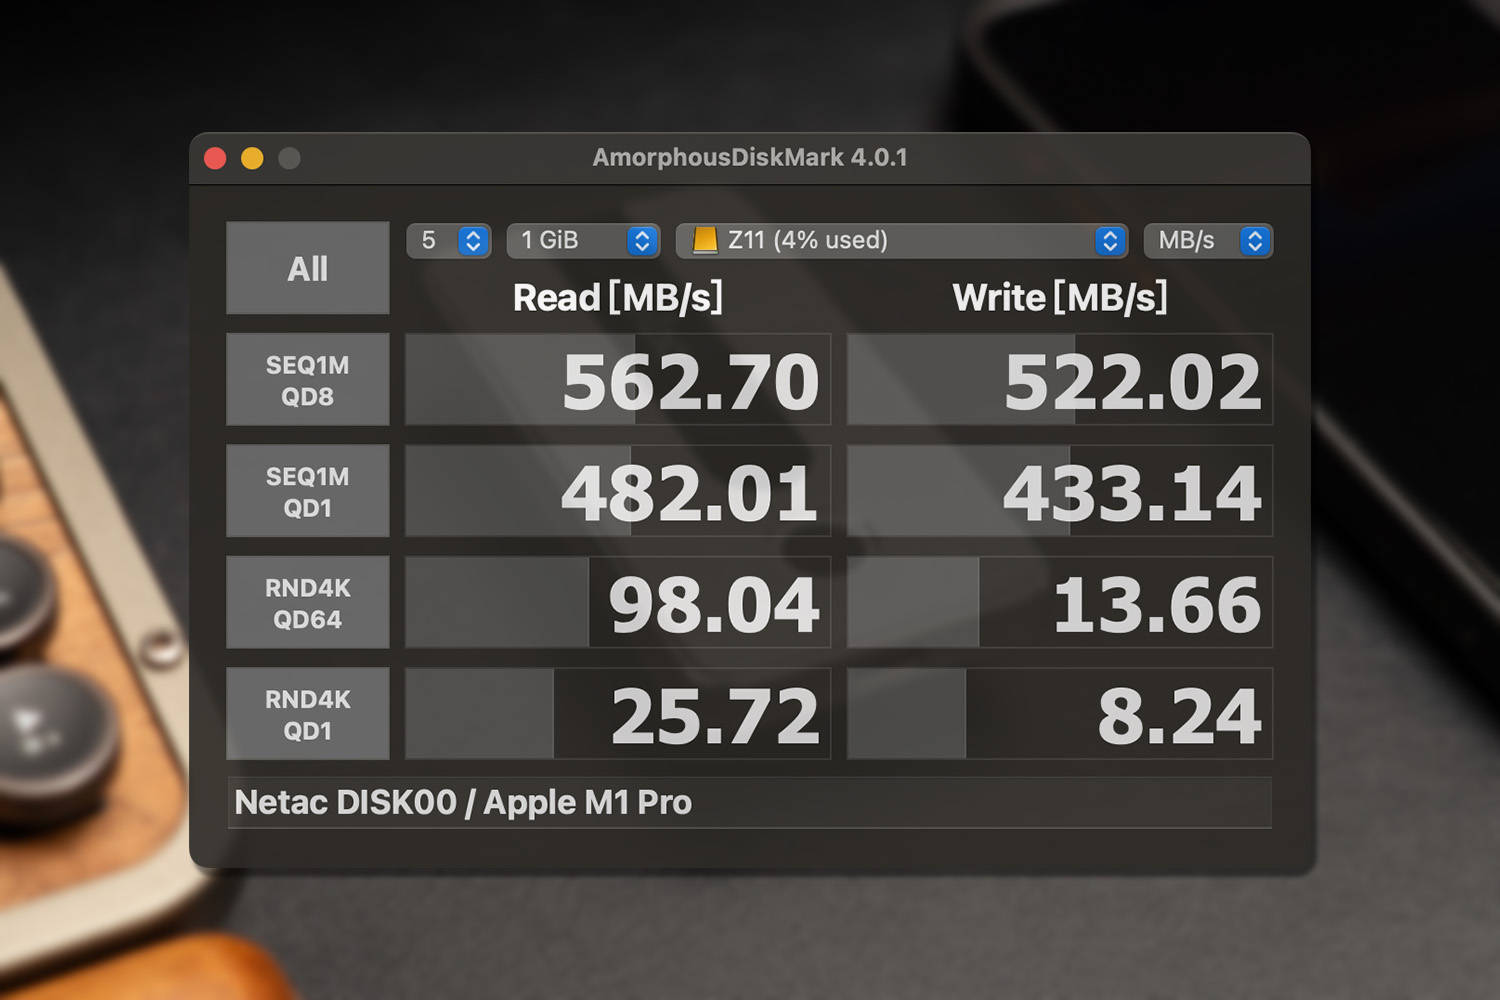This screenshot has height=1000, width=1500.
Task: Close AmorphousDiskMark with the red button
Action: point(215,158)
